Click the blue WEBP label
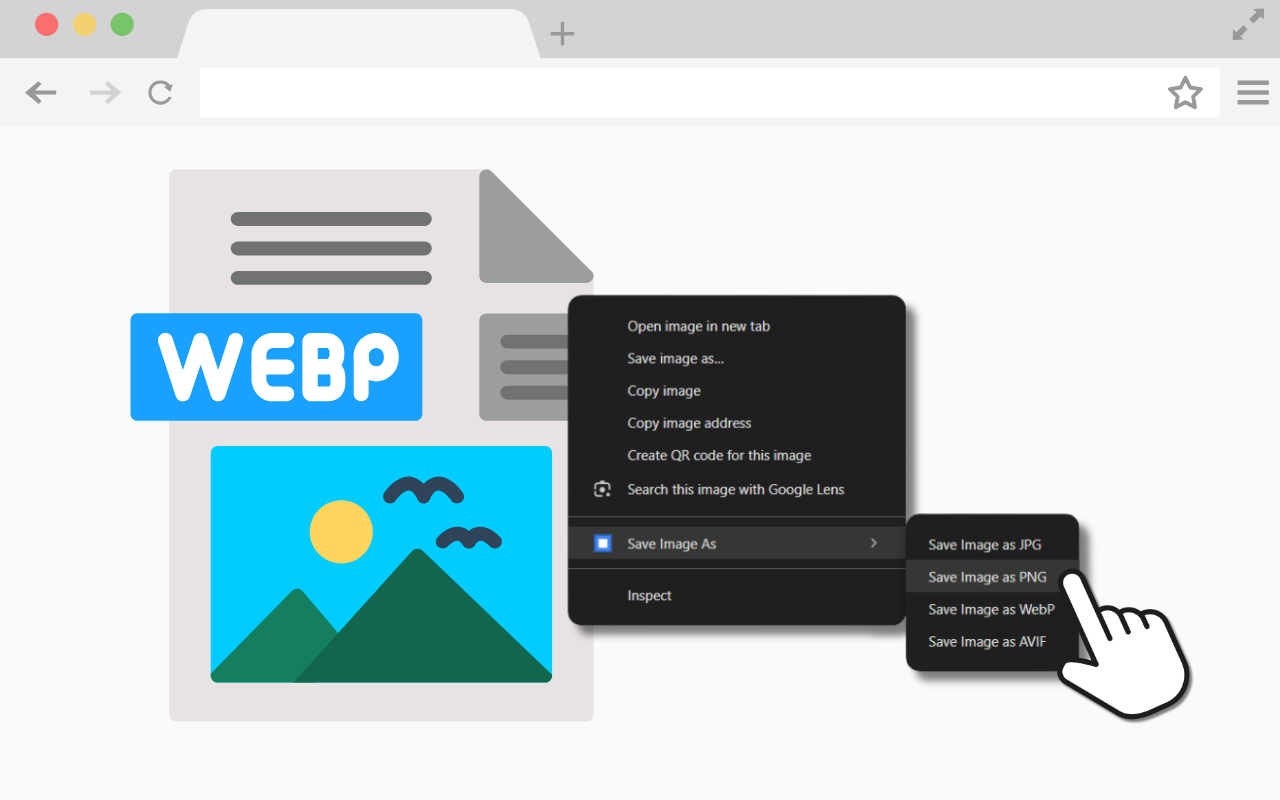The width and height of the screenshot is (1280, 800). (x=276, y=367)
